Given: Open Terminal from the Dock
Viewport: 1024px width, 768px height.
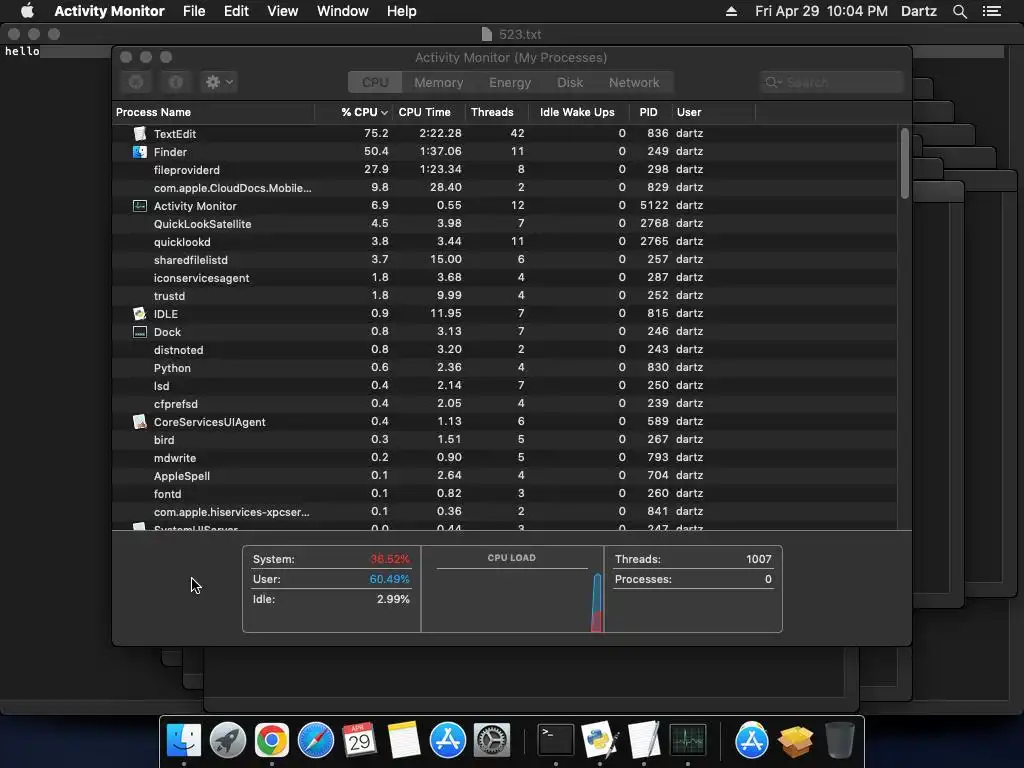Looking at the screenshot, I should (556, 740).
